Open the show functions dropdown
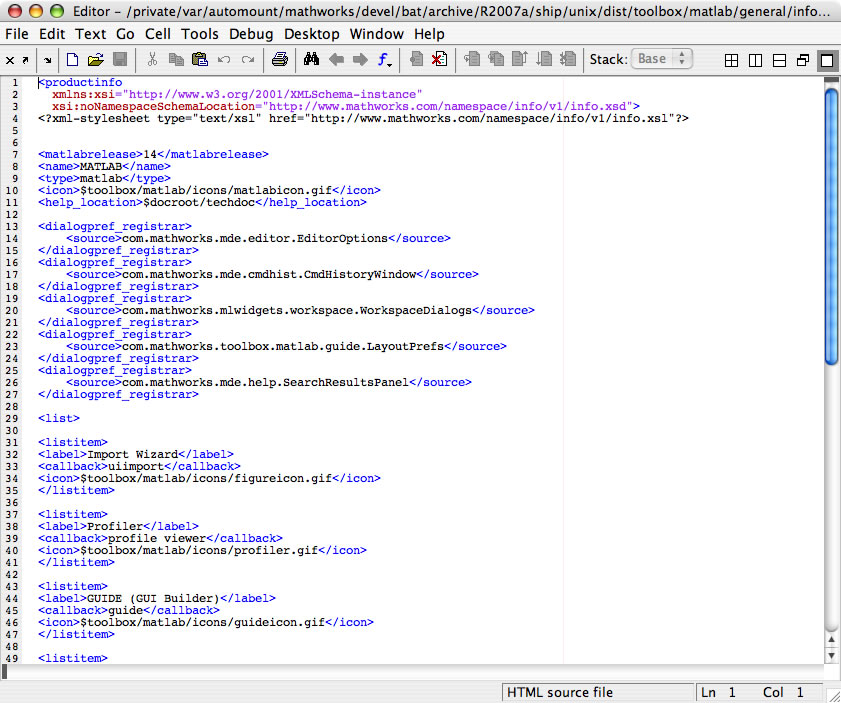The image size is (841, 703). [385, 60]
